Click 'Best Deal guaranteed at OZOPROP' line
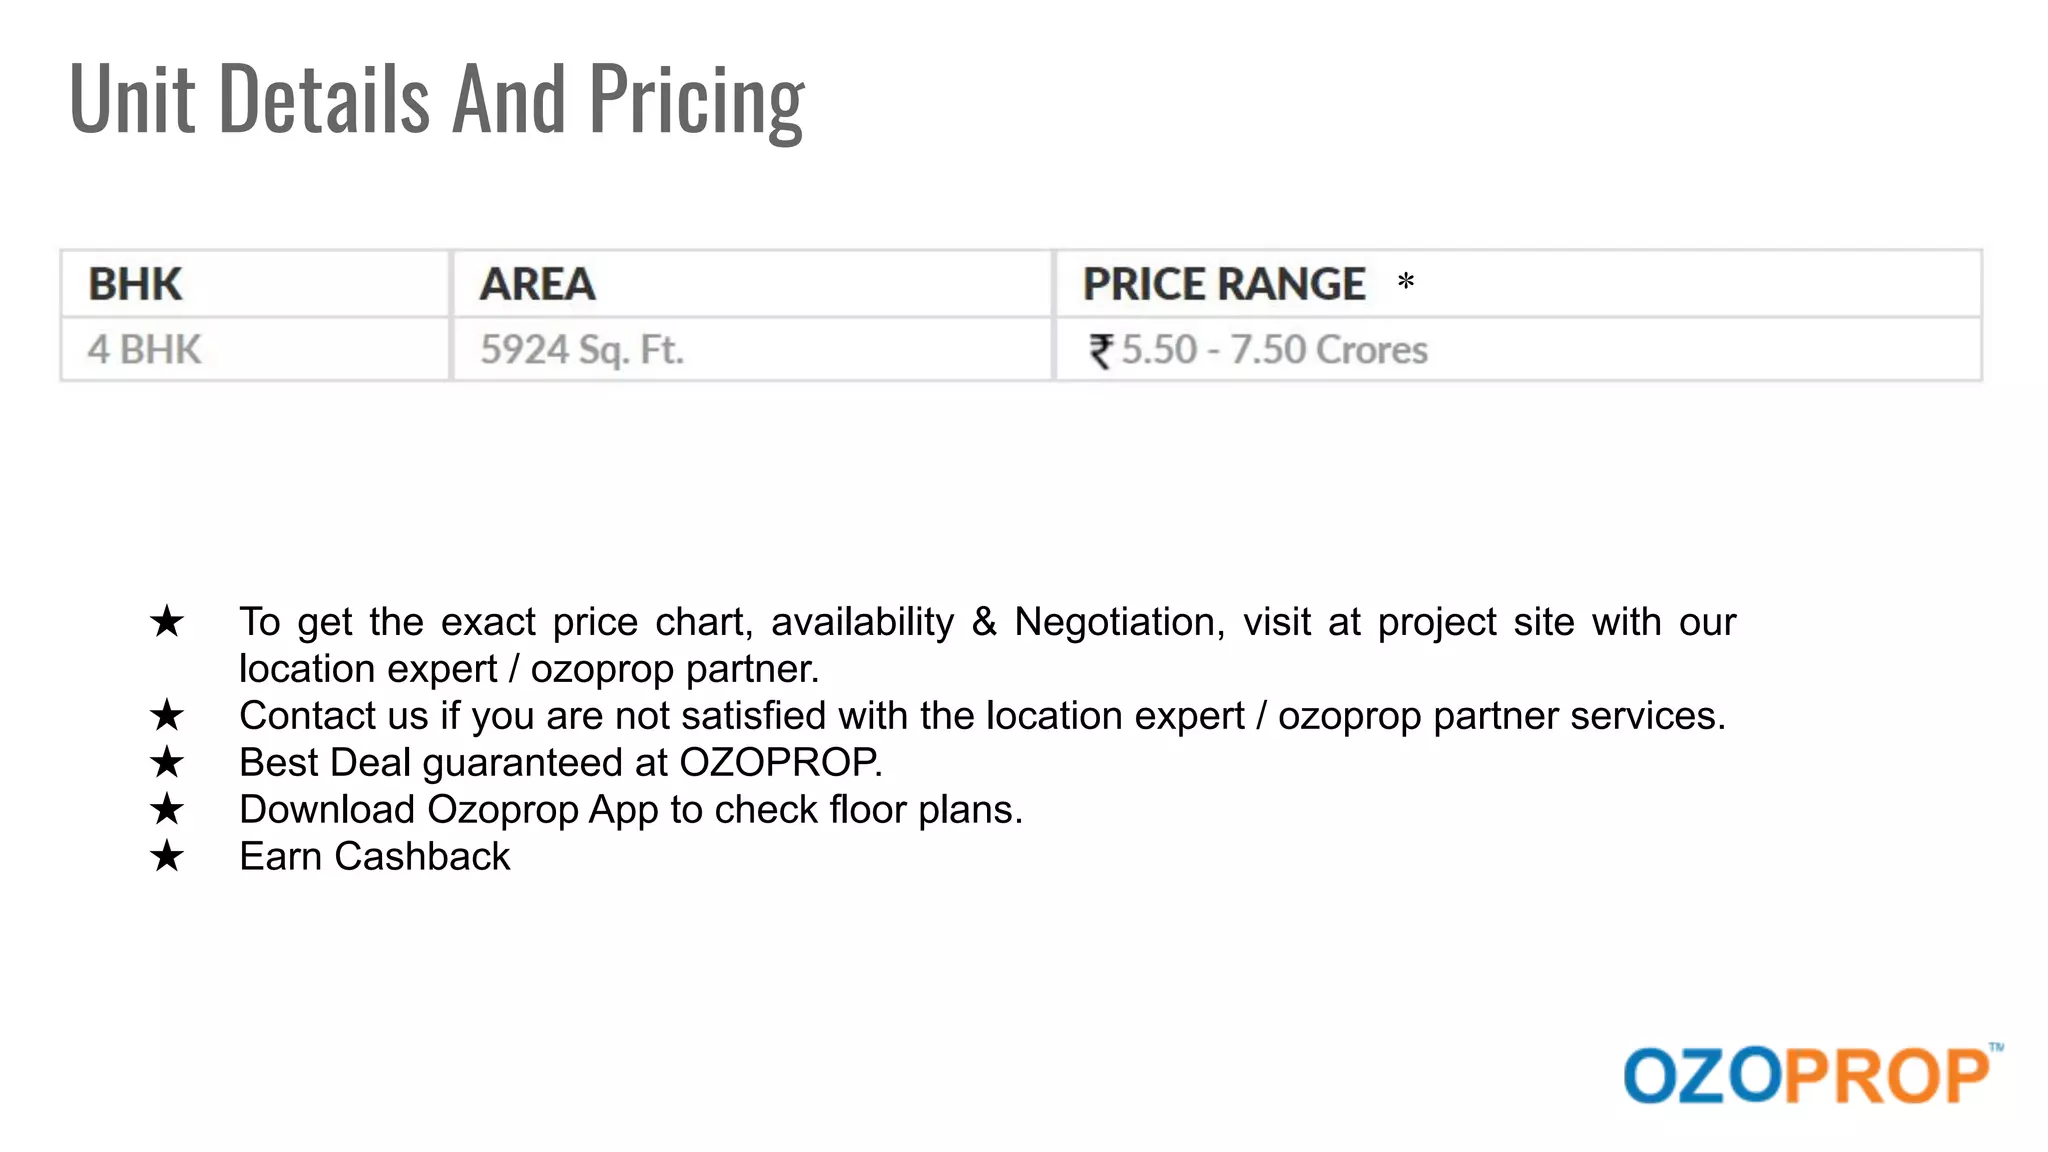The height and width of the screenshot is (1152, 2048). (x=561, y=763)
